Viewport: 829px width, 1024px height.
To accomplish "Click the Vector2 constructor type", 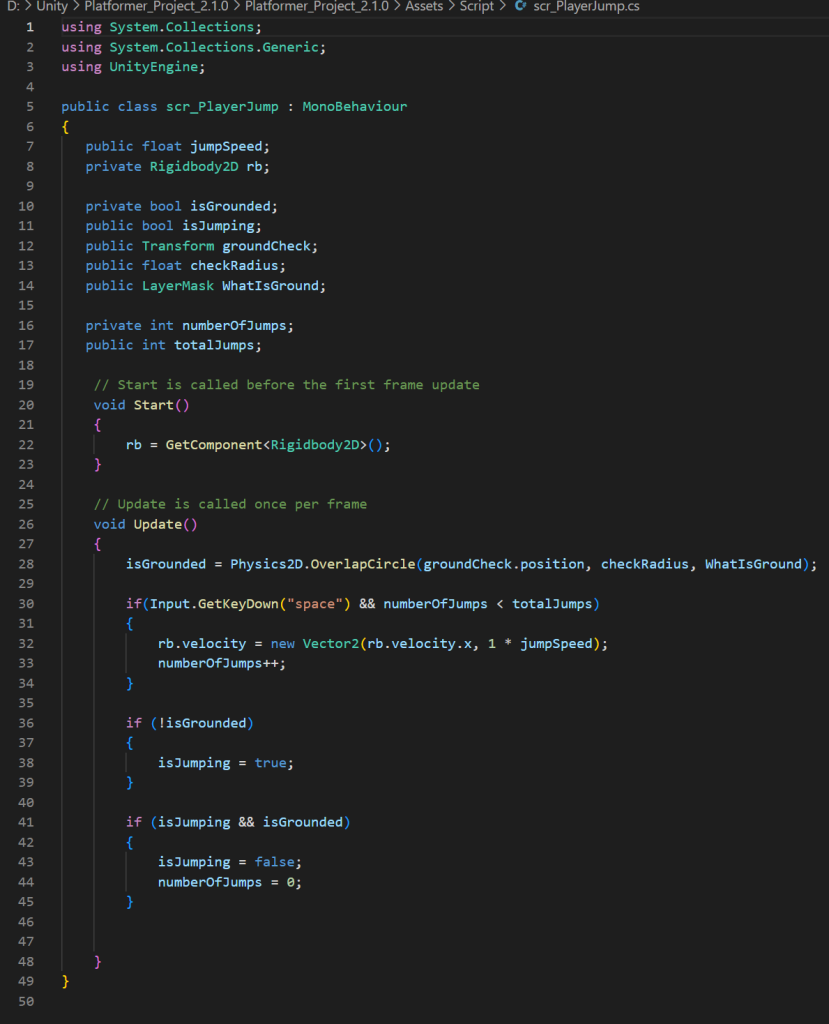I will (308, 644).
